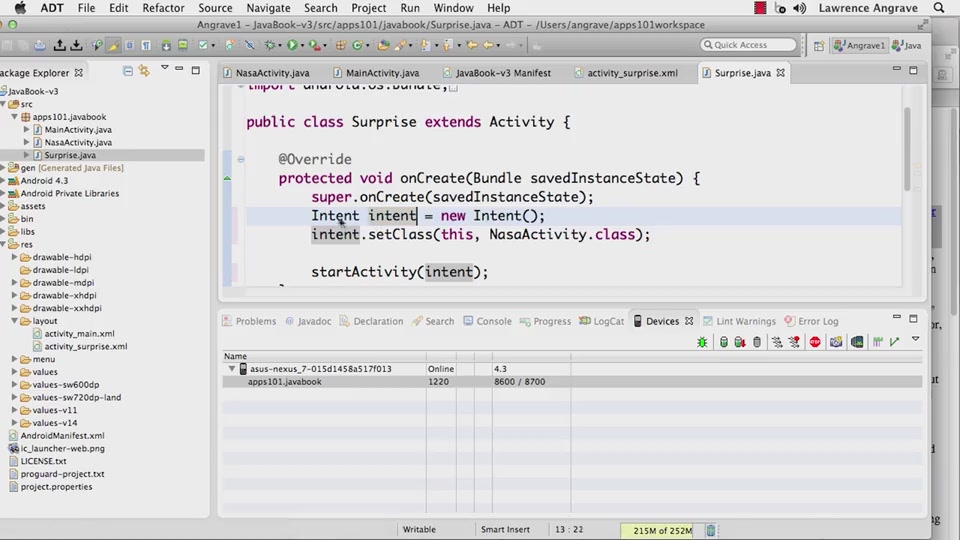This screenshot has width=960, height=540.
Task: Open the Navigate menu
Action: coord(268,8)
